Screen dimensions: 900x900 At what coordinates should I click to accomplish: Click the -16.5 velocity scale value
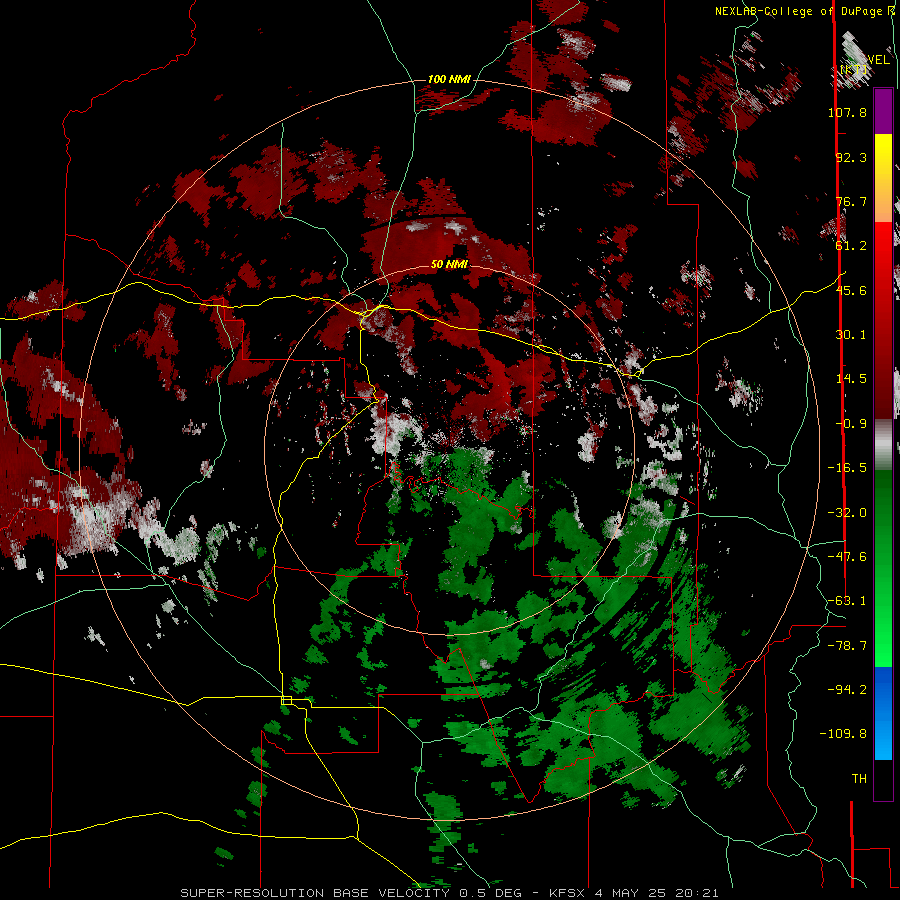(x=847, y=468)
